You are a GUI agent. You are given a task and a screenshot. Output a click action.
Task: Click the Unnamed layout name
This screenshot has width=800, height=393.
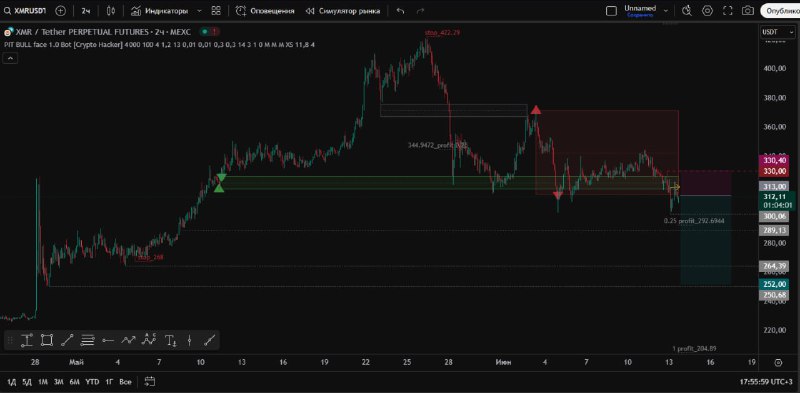pyautogui.click(x=640, y=10)
